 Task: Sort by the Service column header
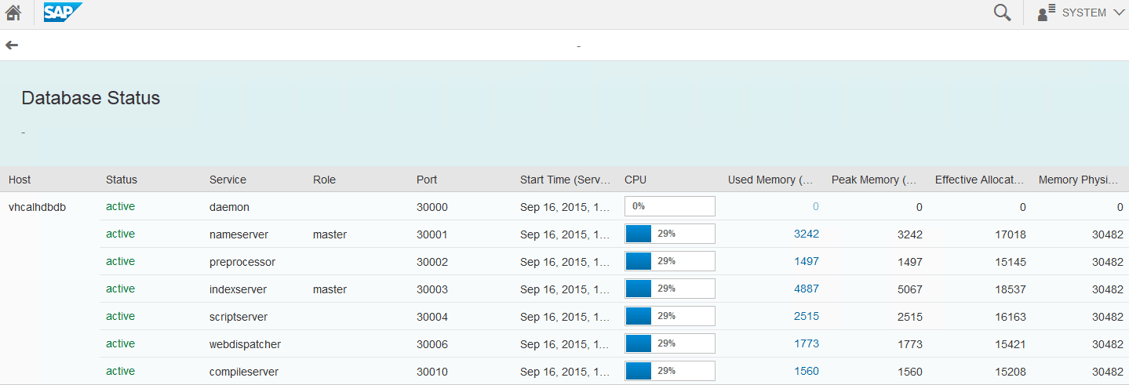coord(228,179)
